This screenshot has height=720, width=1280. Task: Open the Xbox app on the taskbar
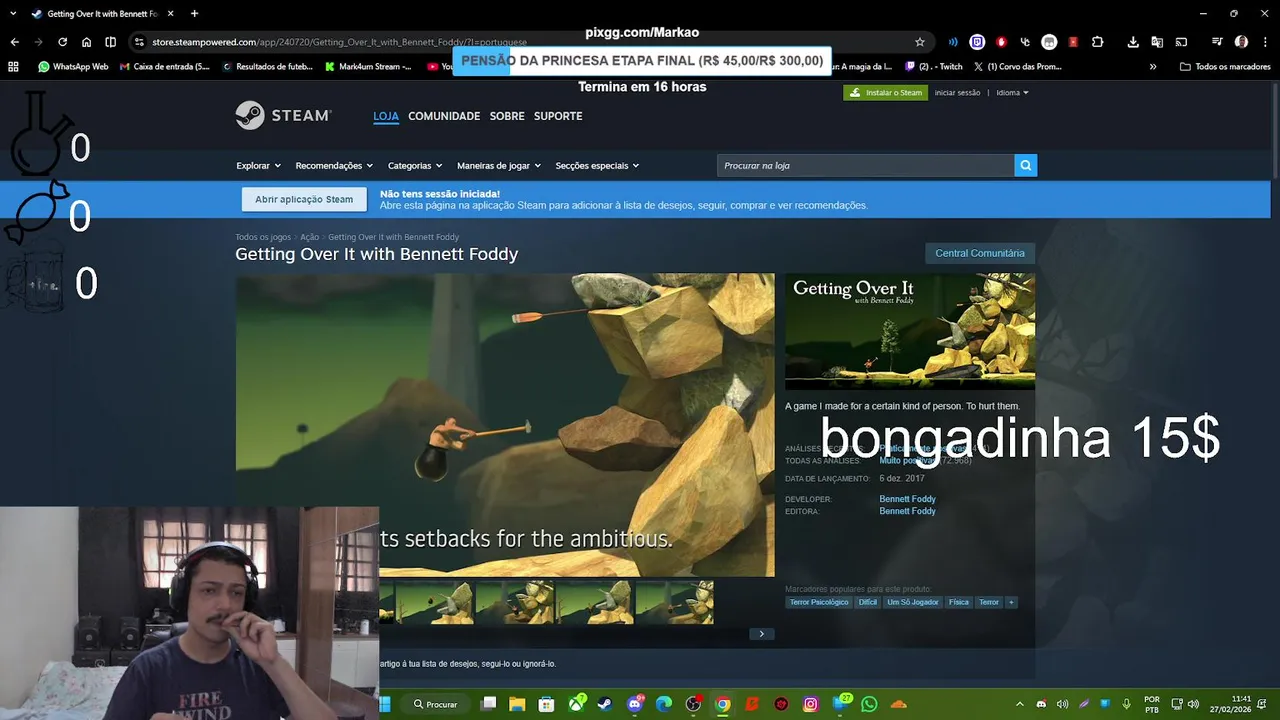(576, 704)
